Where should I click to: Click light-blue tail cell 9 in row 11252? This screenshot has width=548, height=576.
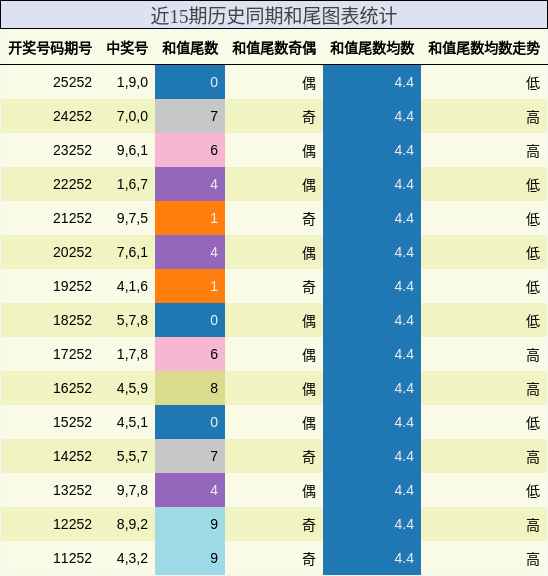[x=190, y=558]
